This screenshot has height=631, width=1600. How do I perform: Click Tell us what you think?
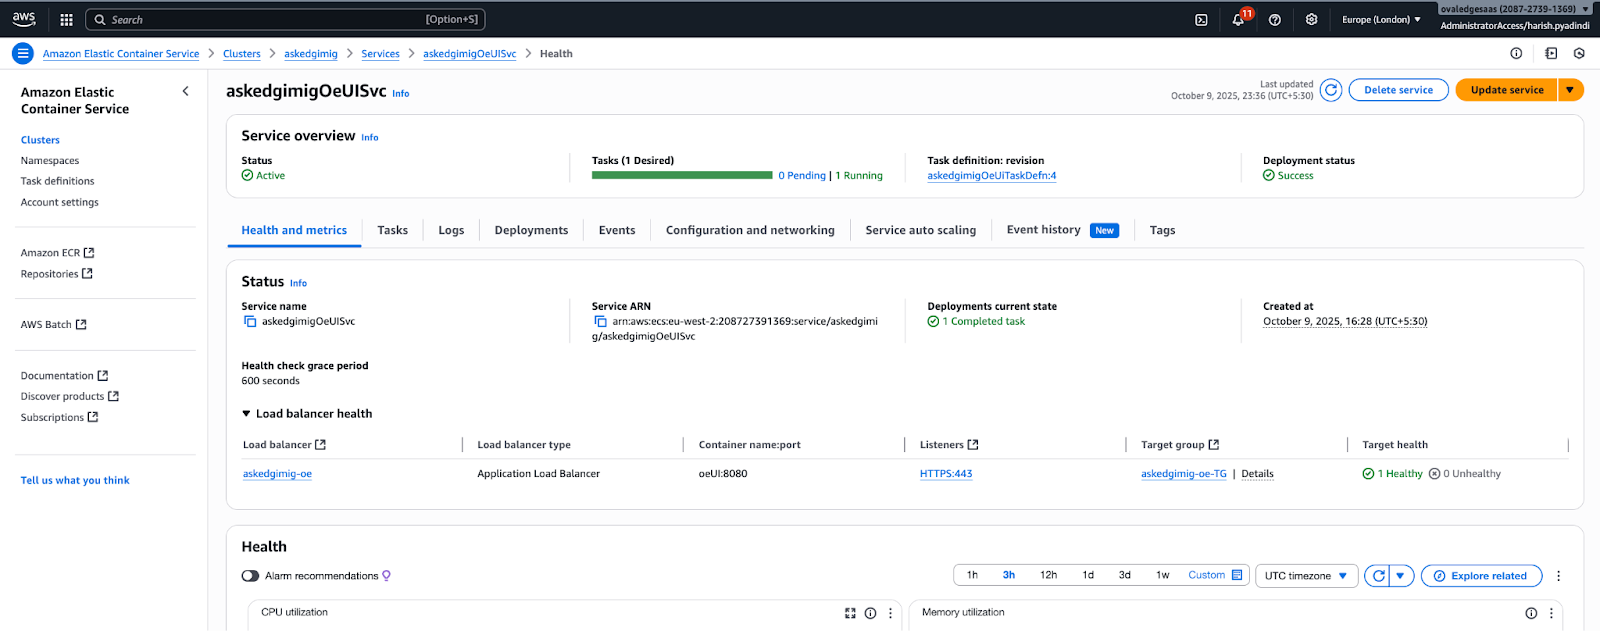(75, 481)
